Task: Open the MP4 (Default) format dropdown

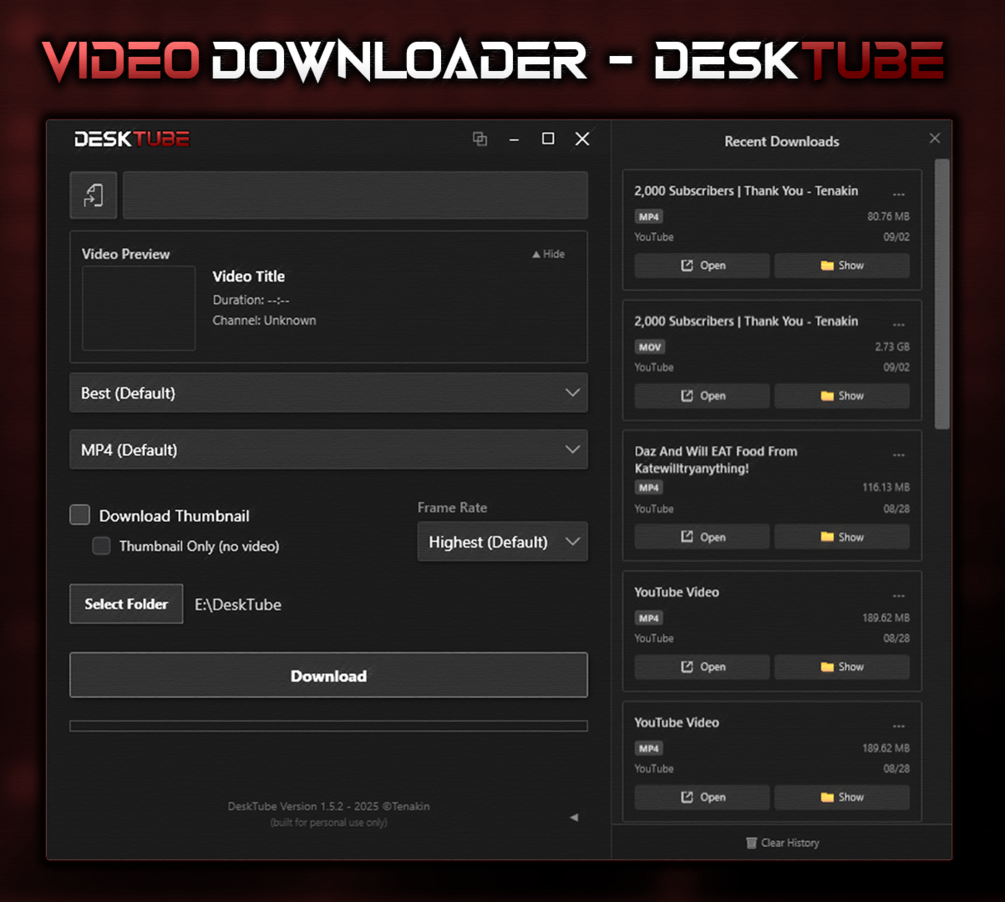Action: [x=329, y=449]
